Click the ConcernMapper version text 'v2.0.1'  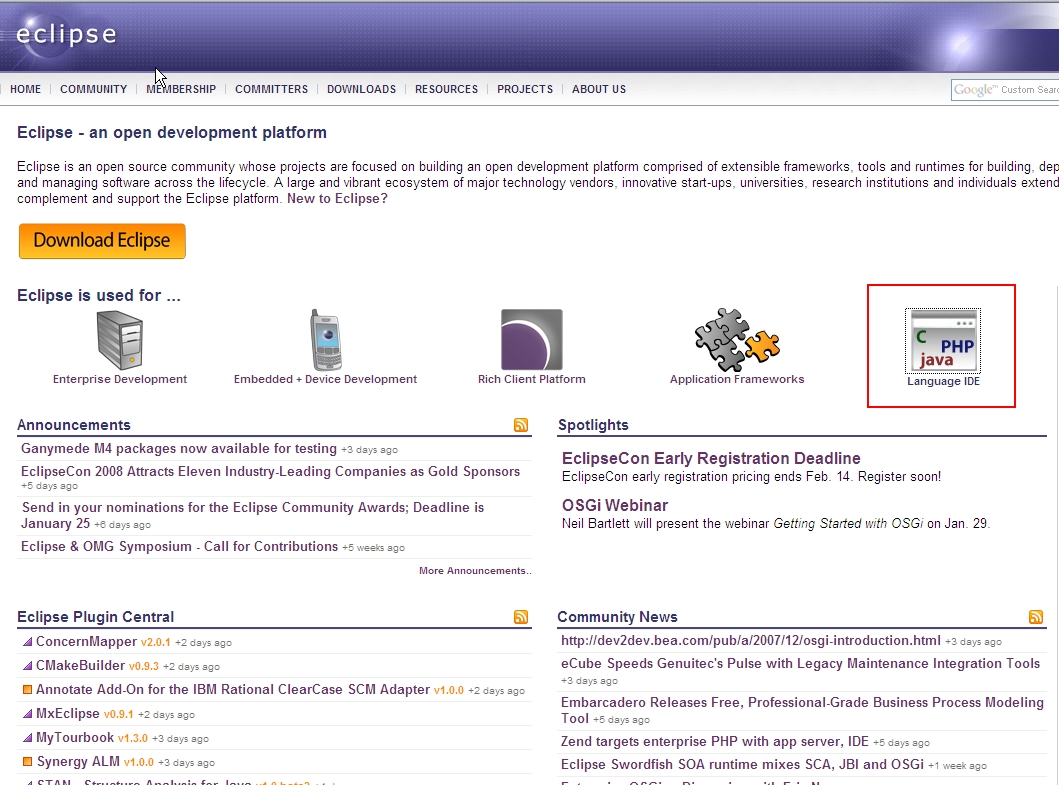[155, 642]
